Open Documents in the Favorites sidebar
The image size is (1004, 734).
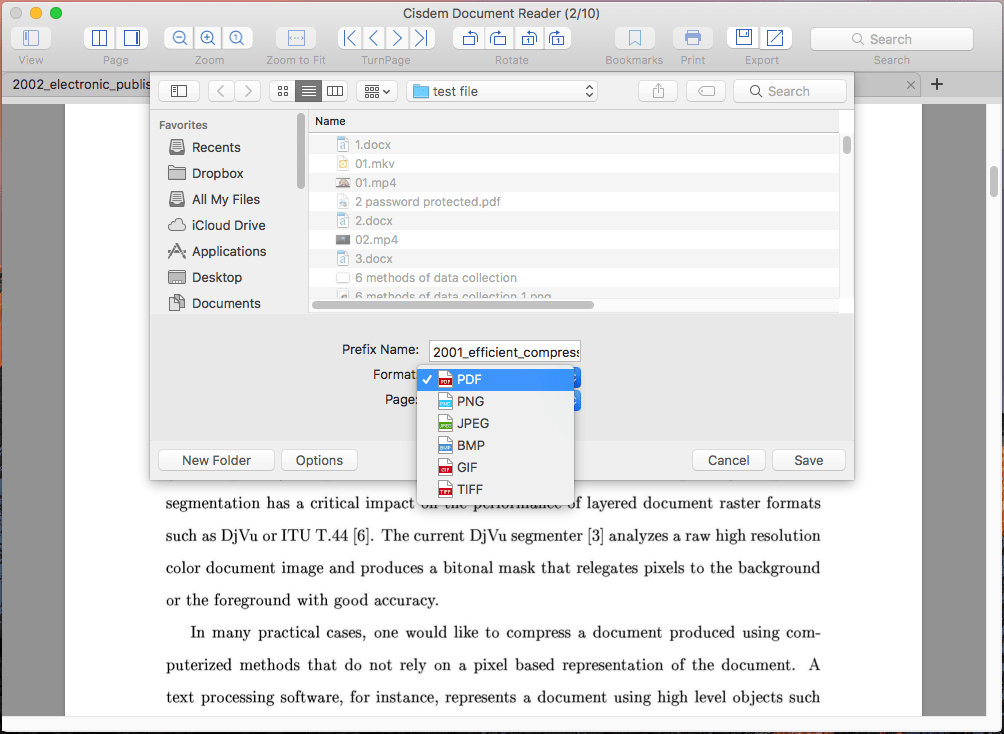[213, 303]
